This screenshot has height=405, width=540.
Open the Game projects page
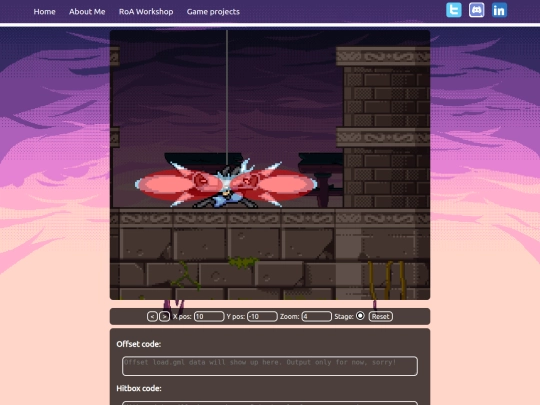pyautogui.click(x=213, y=12)
